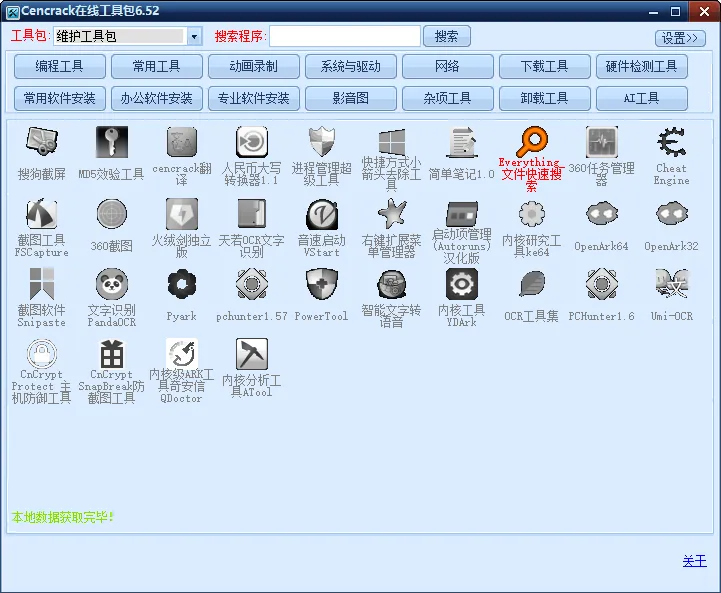Launch 内核分析工具ATool icon
This screenshot has height=593, width=721.
pos(252,354)
